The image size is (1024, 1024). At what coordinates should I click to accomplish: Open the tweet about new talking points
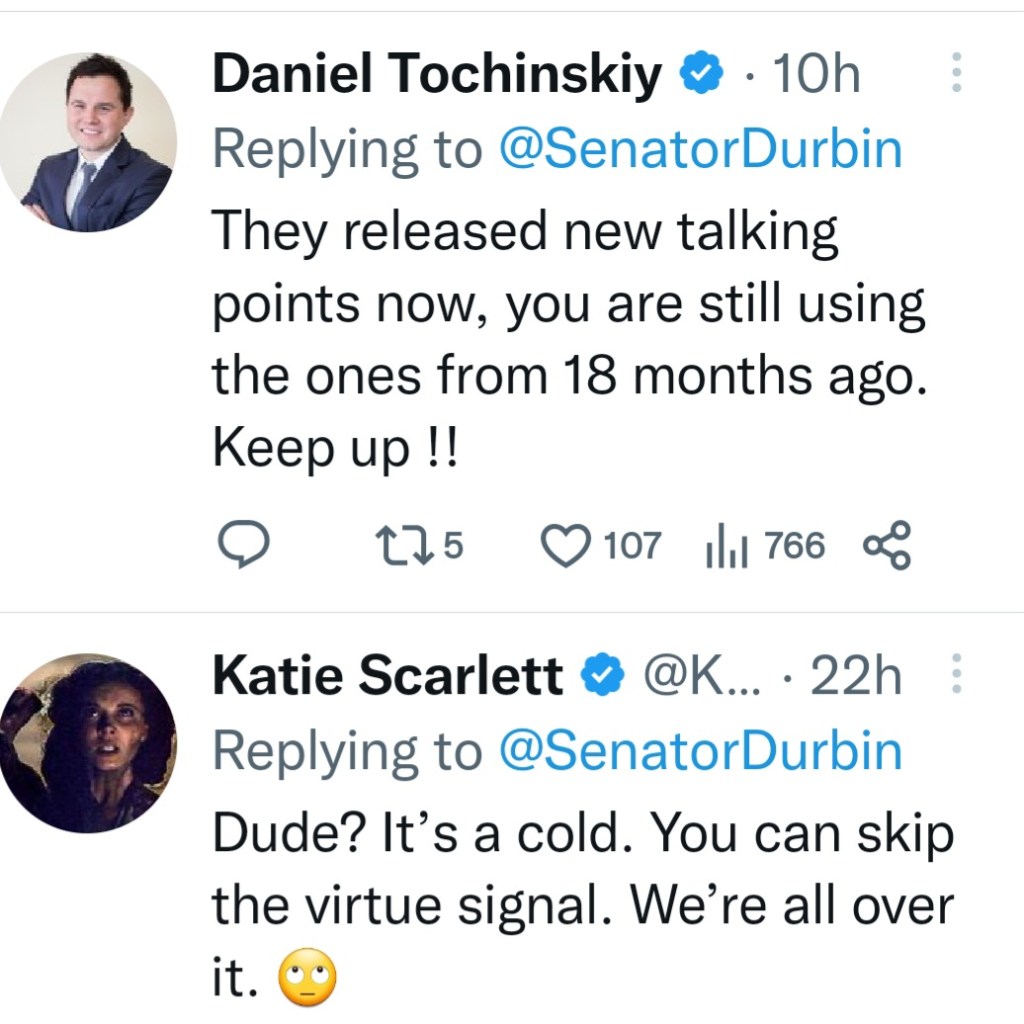tap(560, 340)
